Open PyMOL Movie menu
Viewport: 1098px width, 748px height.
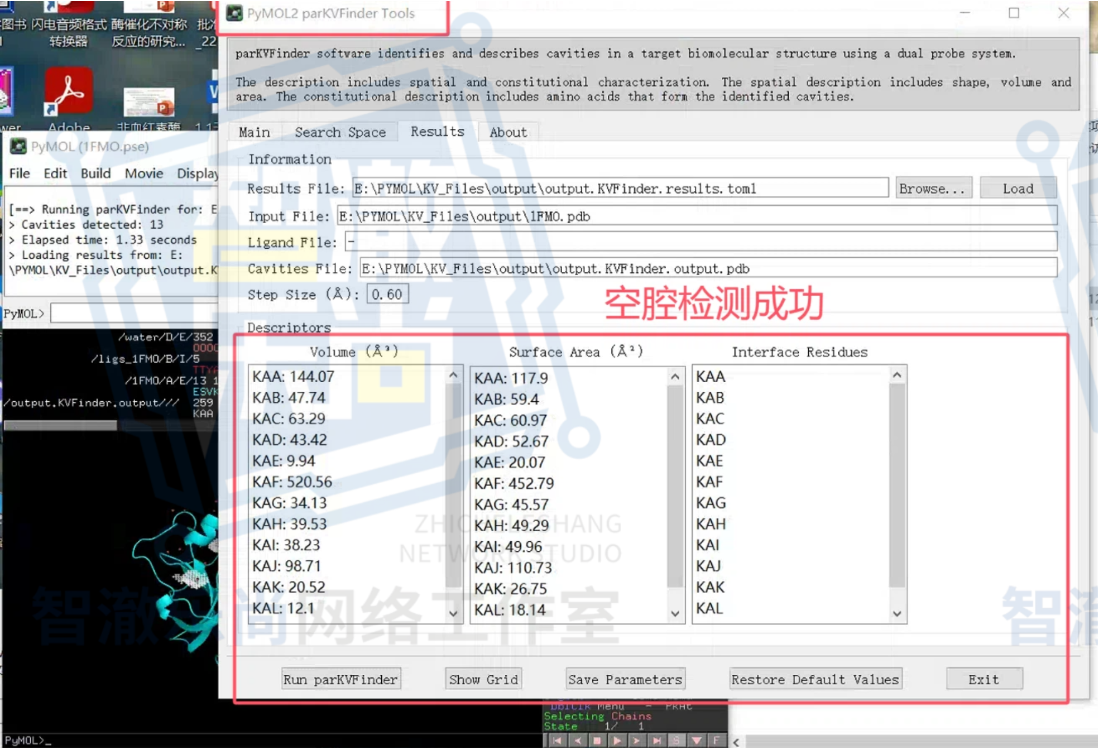pos(144,173)
